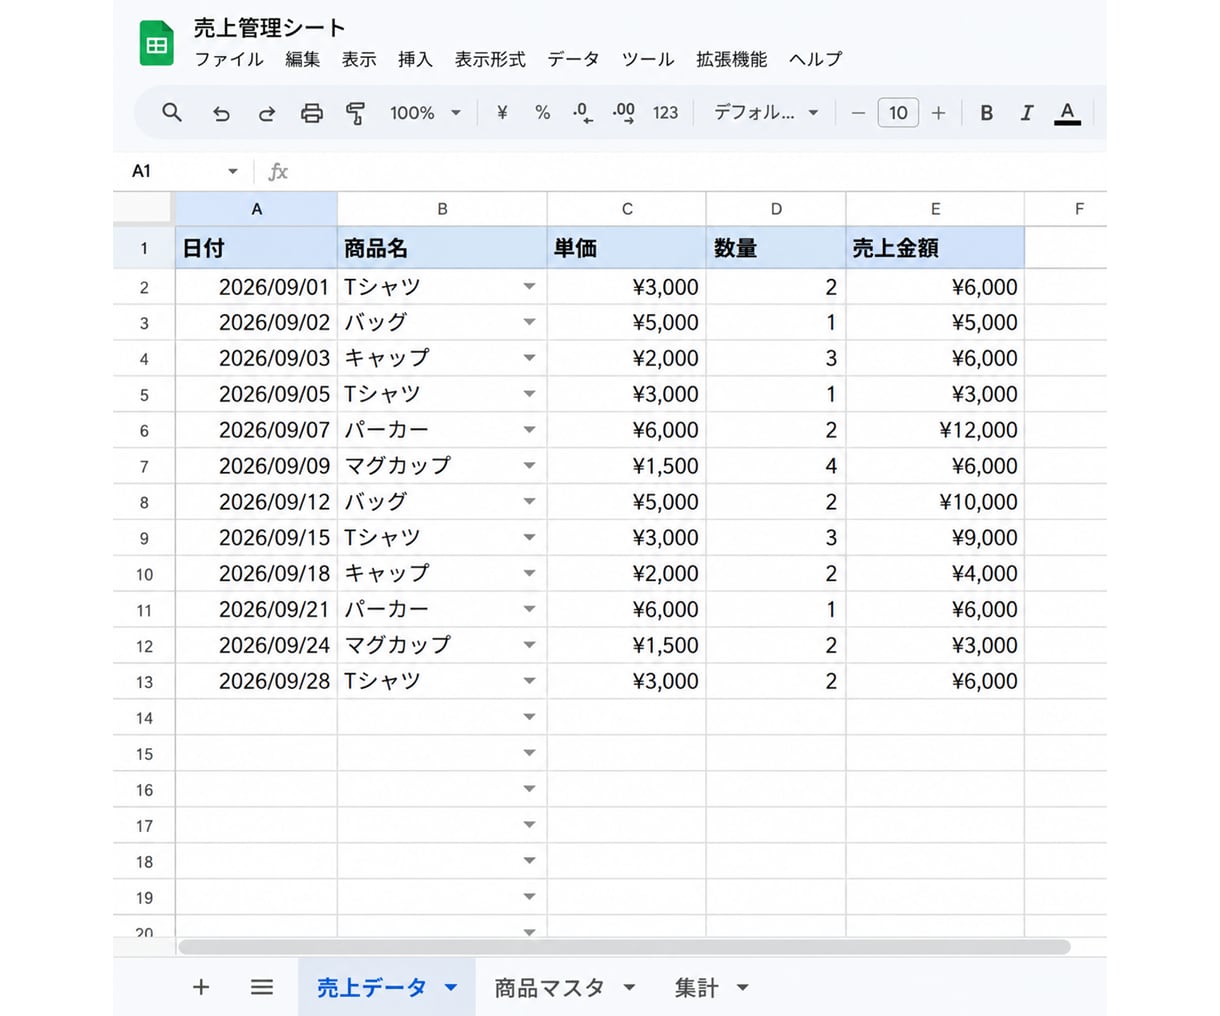Add a new sheet with plus icon

[201, 987]
